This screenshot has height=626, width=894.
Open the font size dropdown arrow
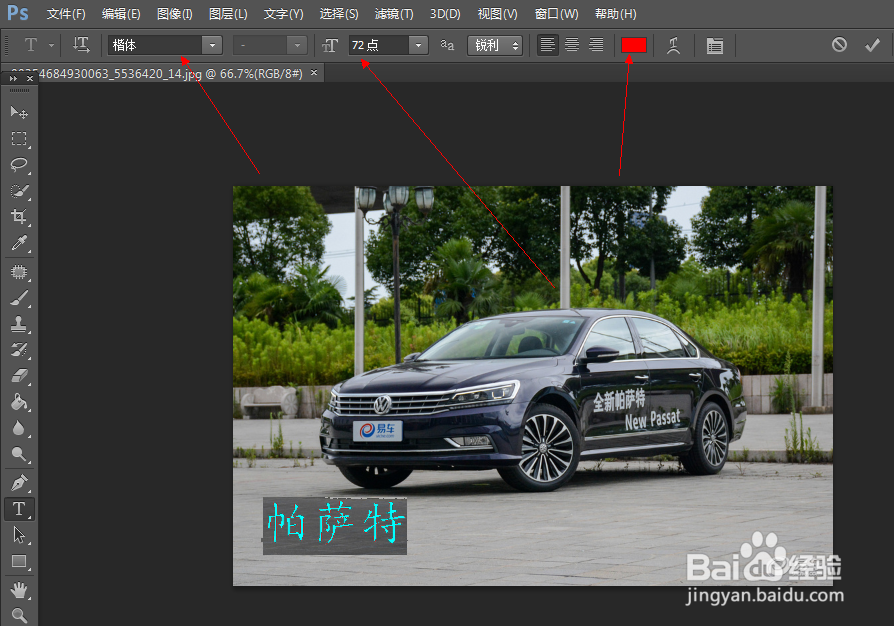point(418,45)
